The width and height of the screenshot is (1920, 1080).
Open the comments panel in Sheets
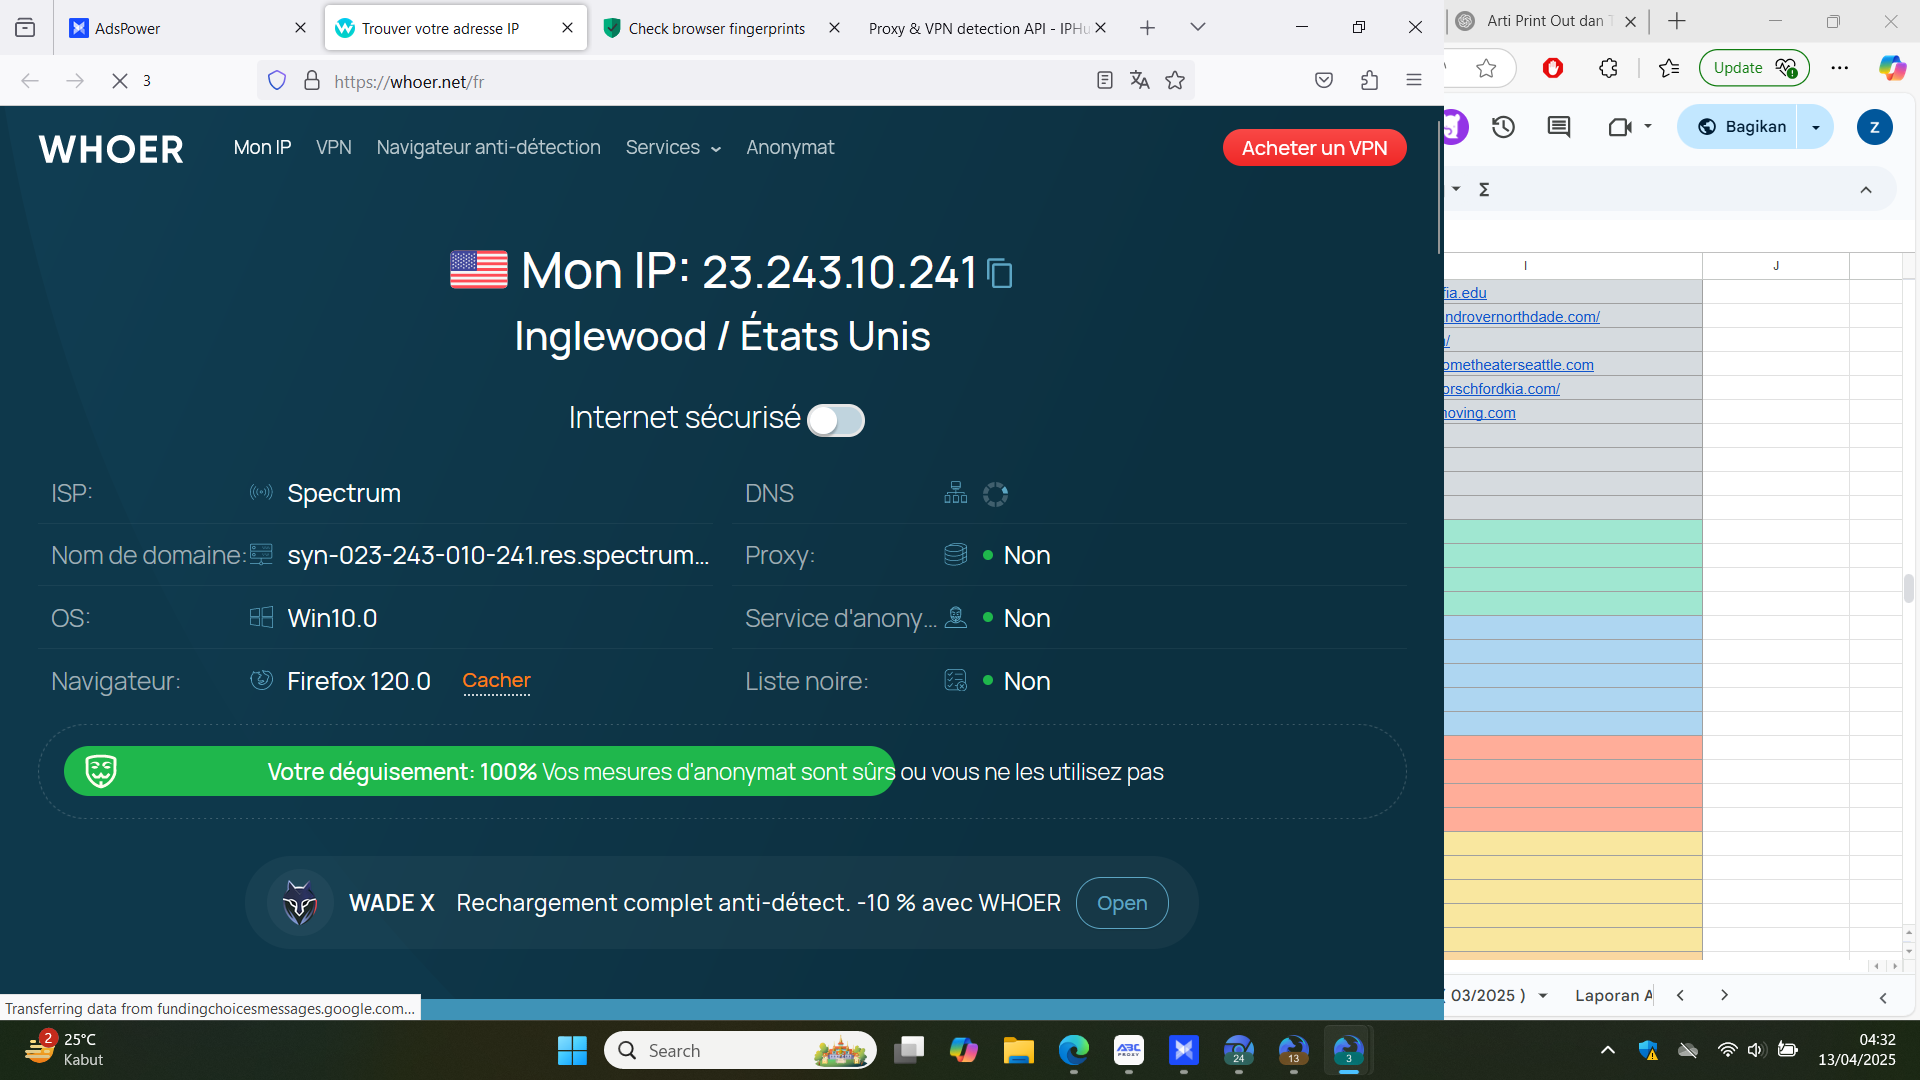1559,127
